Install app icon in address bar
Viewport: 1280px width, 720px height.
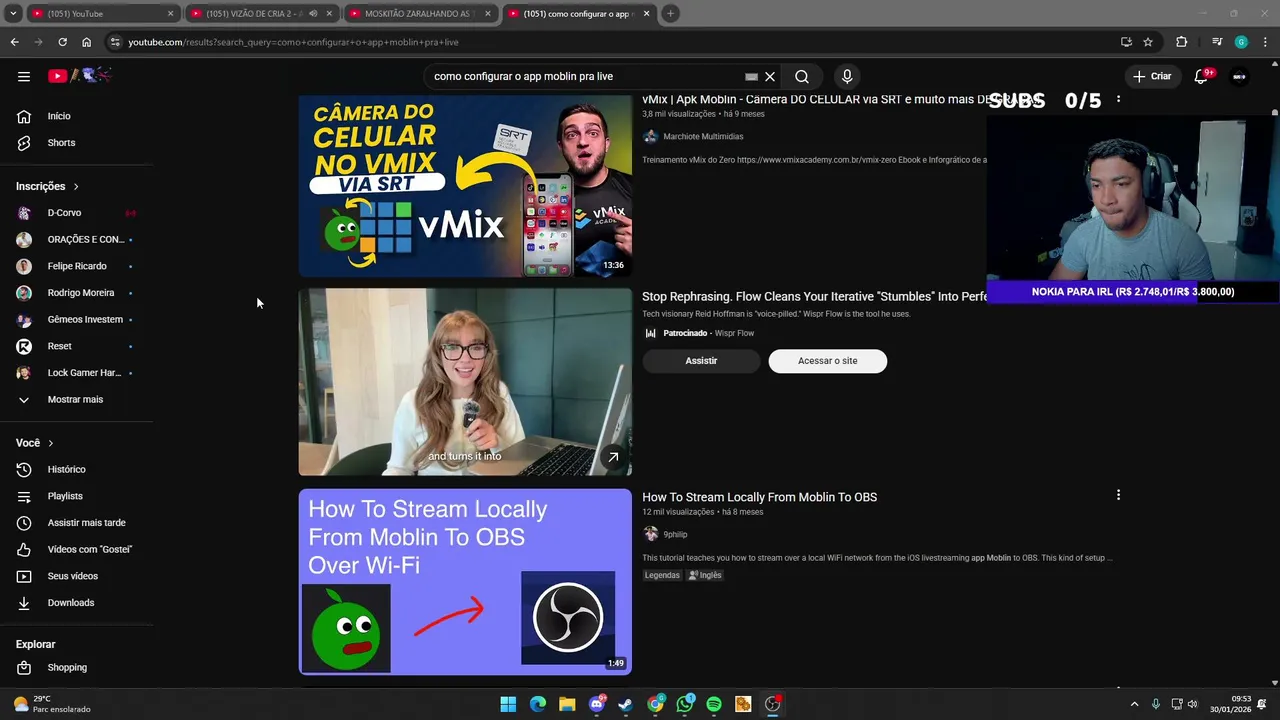pyautogui.click(x=1126, y=42)
